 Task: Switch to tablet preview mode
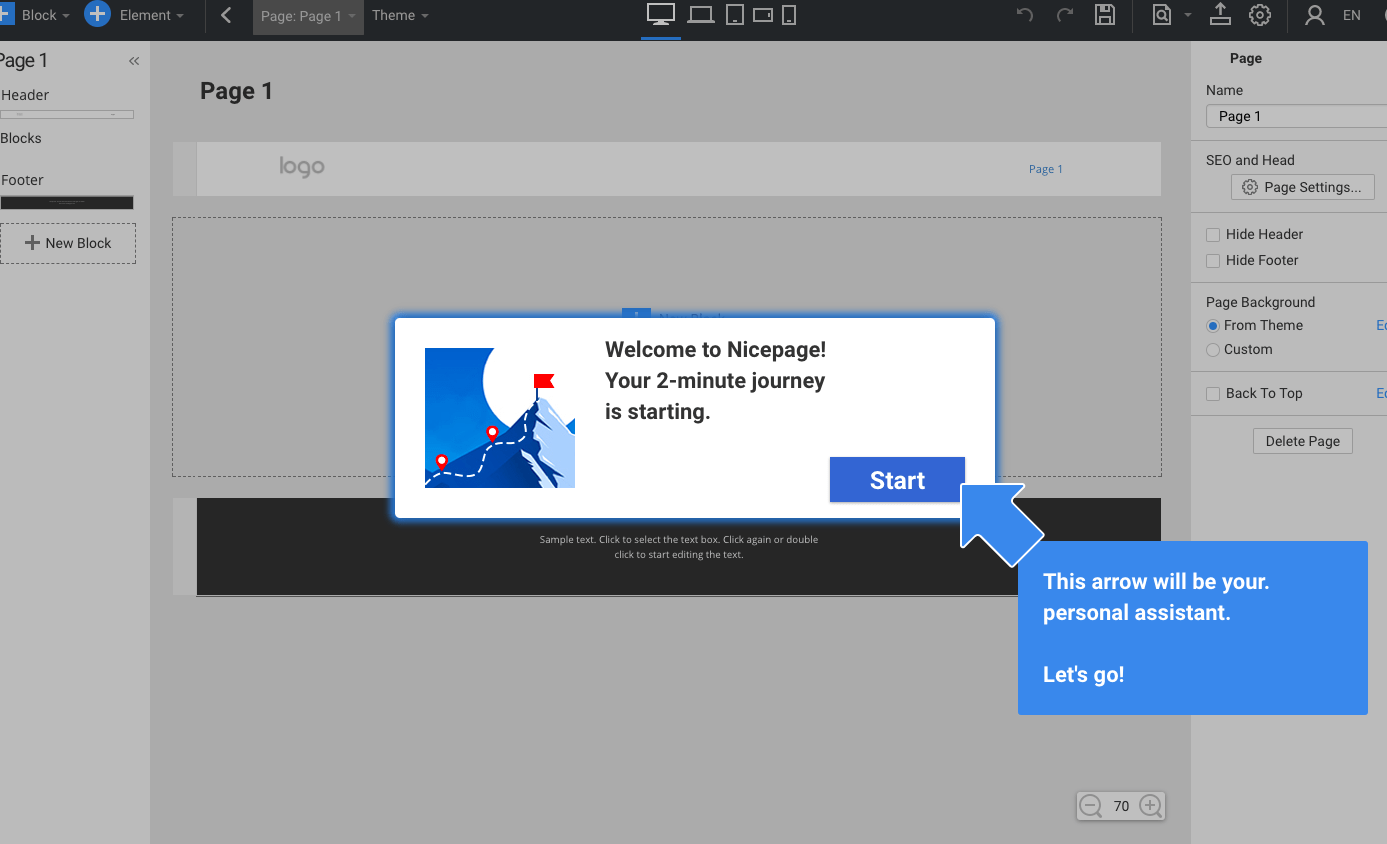(x=734, y=15)
